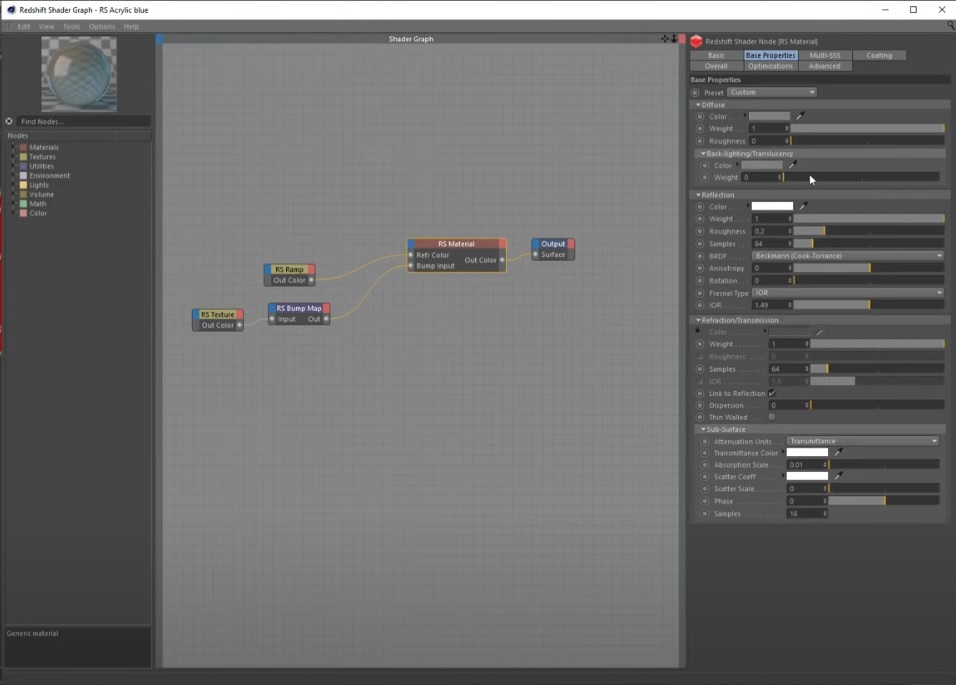Toggle the animation dot for Dispersion
Image resolution: width=956 pixels, height=685 pixels.
tap(700, 405)
